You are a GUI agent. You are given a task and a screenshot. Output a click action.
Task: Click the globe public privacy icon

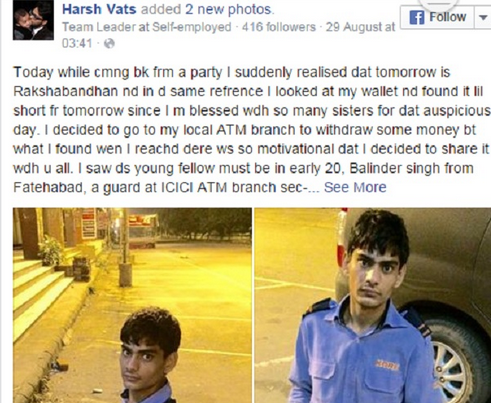coord(109,43)
